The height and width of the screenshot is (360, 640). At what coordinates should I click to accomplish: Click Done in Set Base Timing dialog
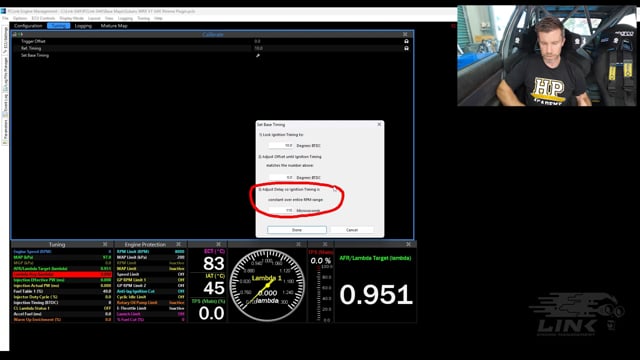coord(297,230)
